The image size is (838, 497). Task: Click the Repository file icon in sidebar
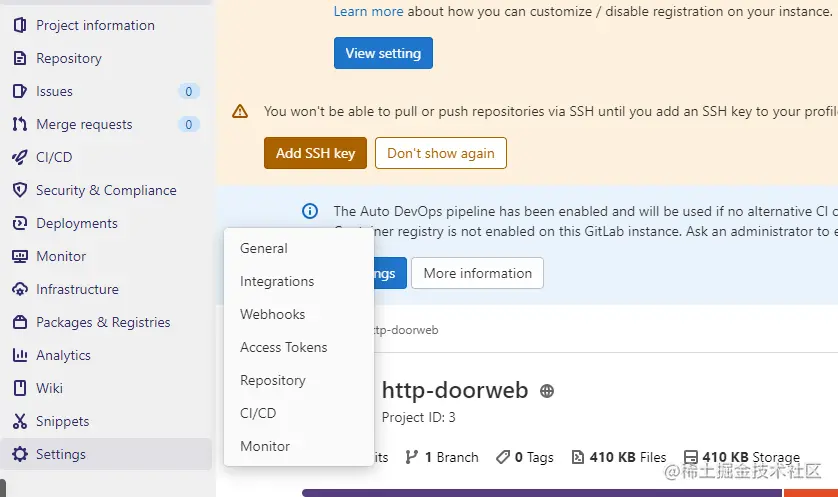(x=20, y=58)
